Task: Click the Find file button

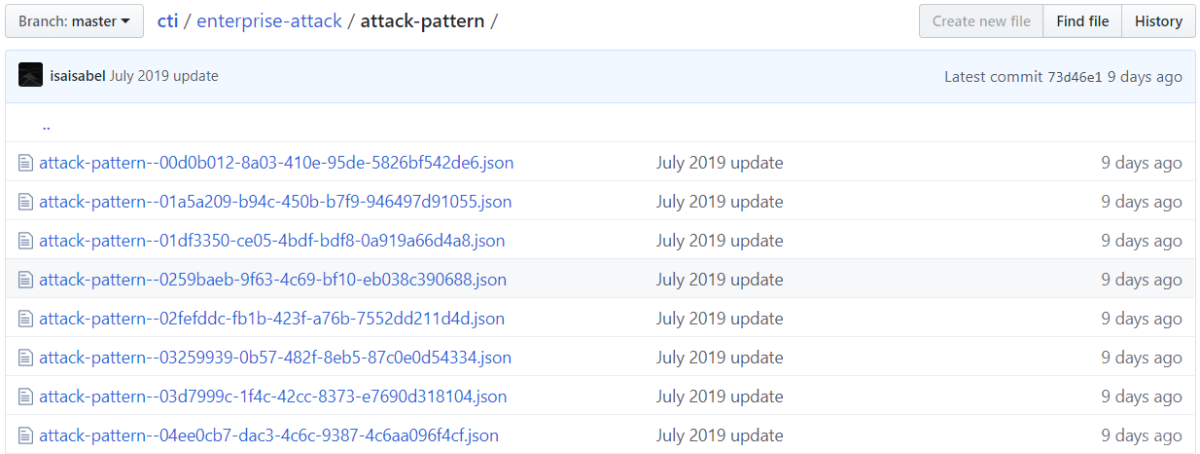Action: click(1082, 21)
